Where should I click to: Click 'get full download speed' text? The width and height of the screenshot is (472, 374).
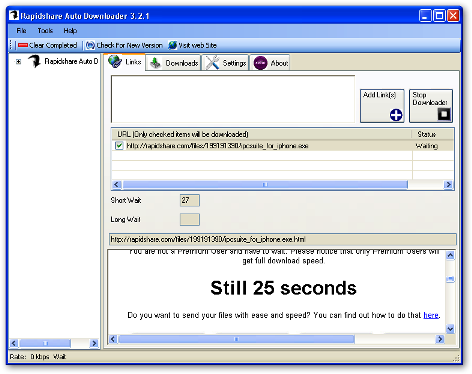pyautogui.click(x=283, y=261)
